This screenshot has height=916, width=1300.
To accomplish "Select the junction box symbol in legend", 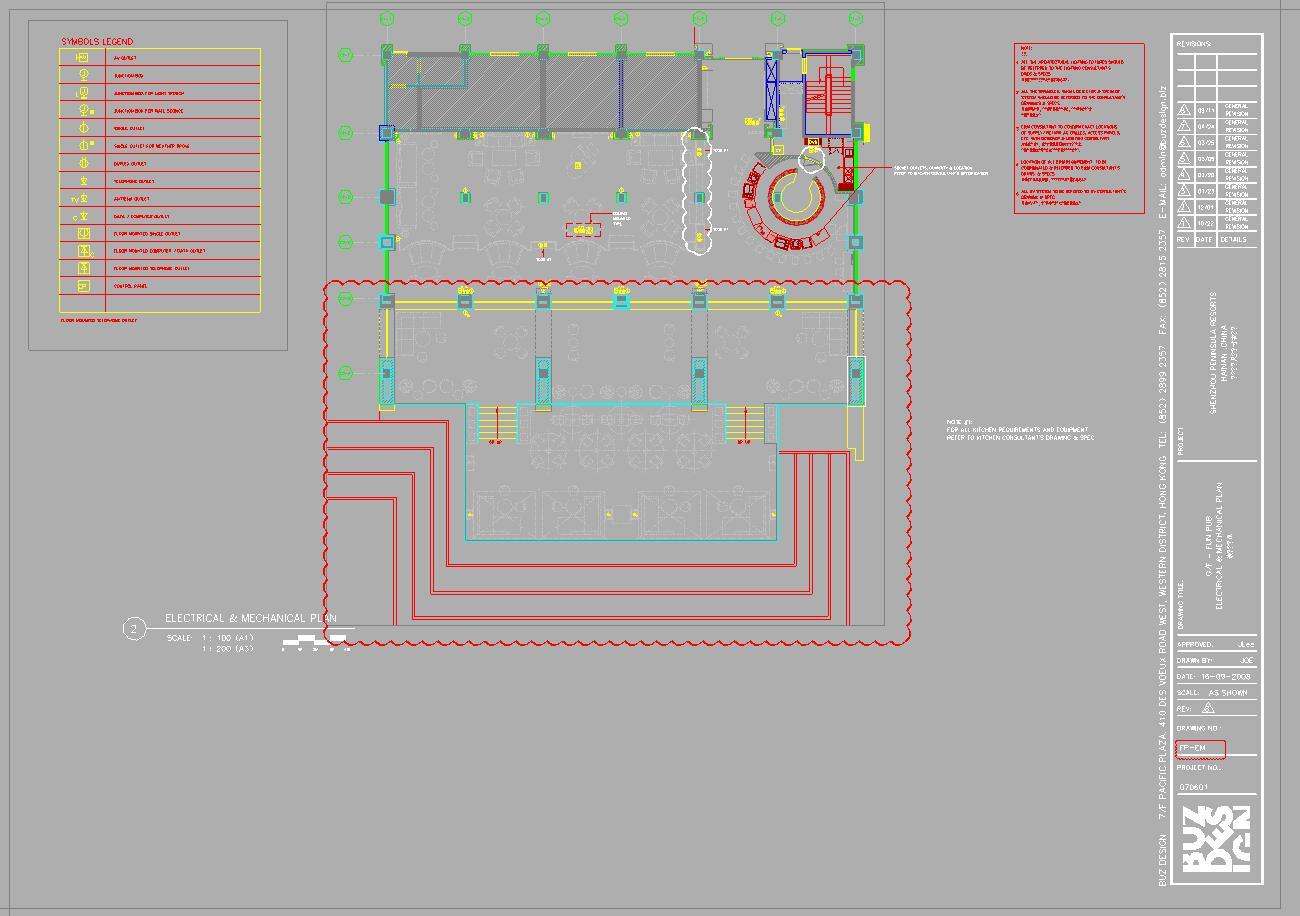I will coord(83,75).
